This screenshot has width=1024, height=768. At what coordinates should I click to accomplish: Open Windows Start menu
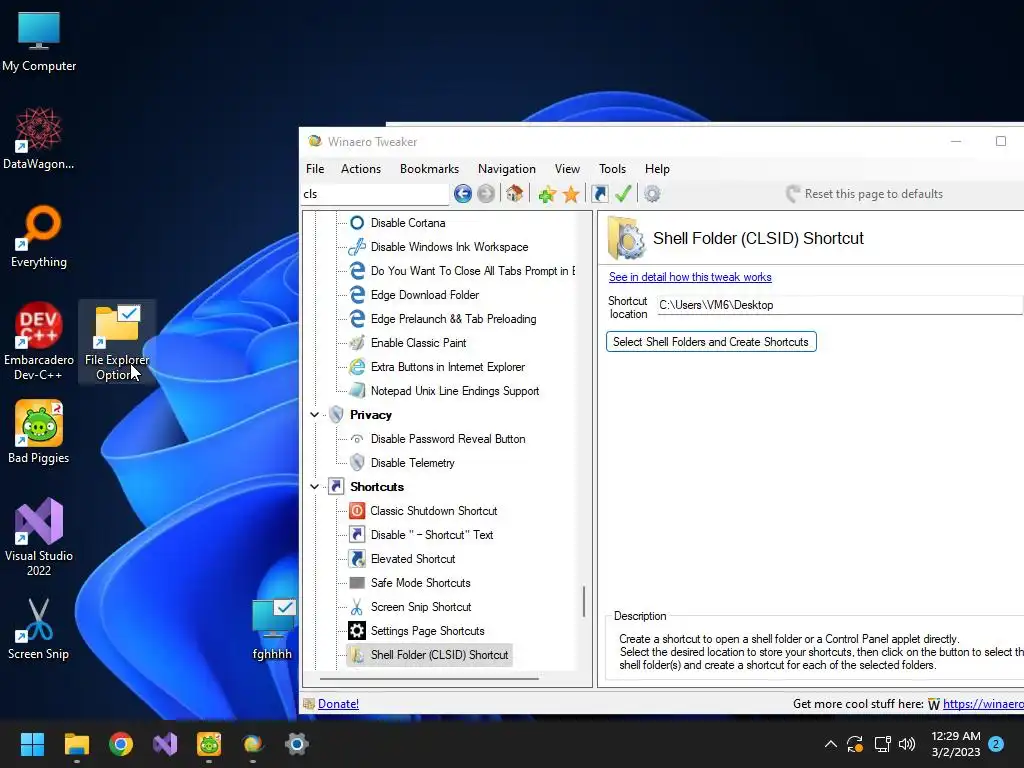(x=32, y=744)
